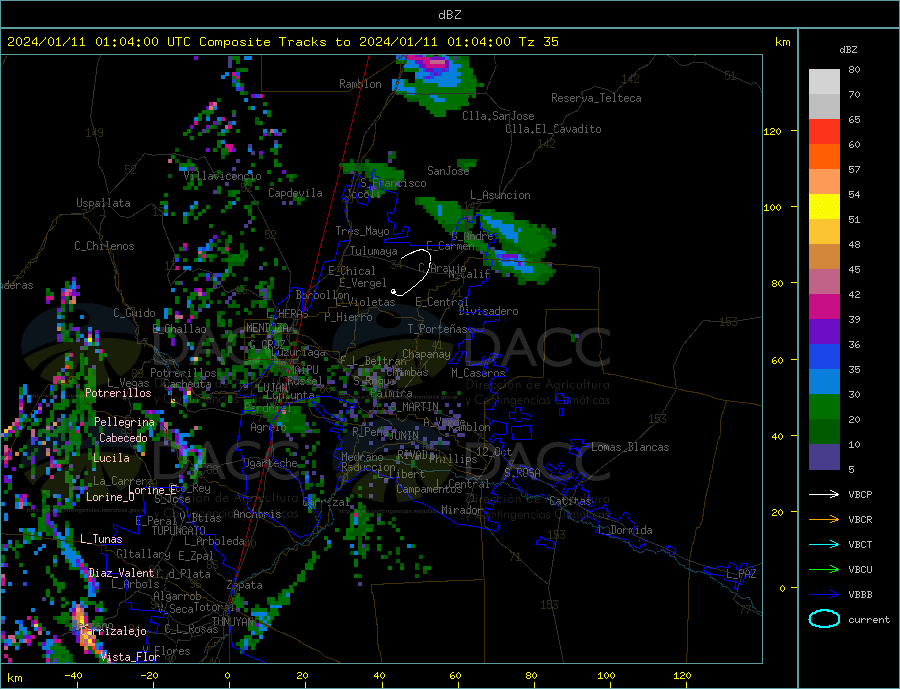Screen dimensions: 900x689
Task: Click the green VBCU arrow in legend
Action: (x=824, y=570)
